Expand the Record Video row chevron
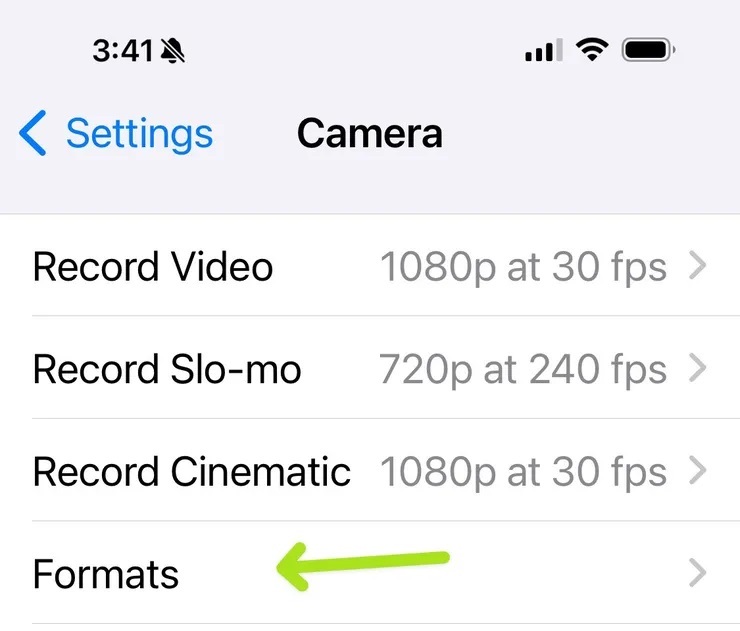This screenshot has width=740, height=631. click(698, 267)
